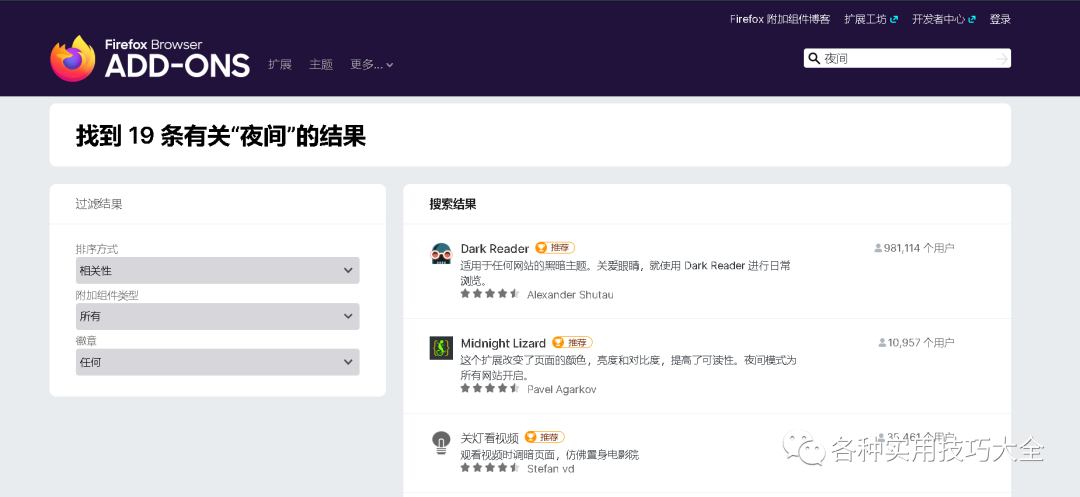Click author name Pavel Agarkov

561,390
